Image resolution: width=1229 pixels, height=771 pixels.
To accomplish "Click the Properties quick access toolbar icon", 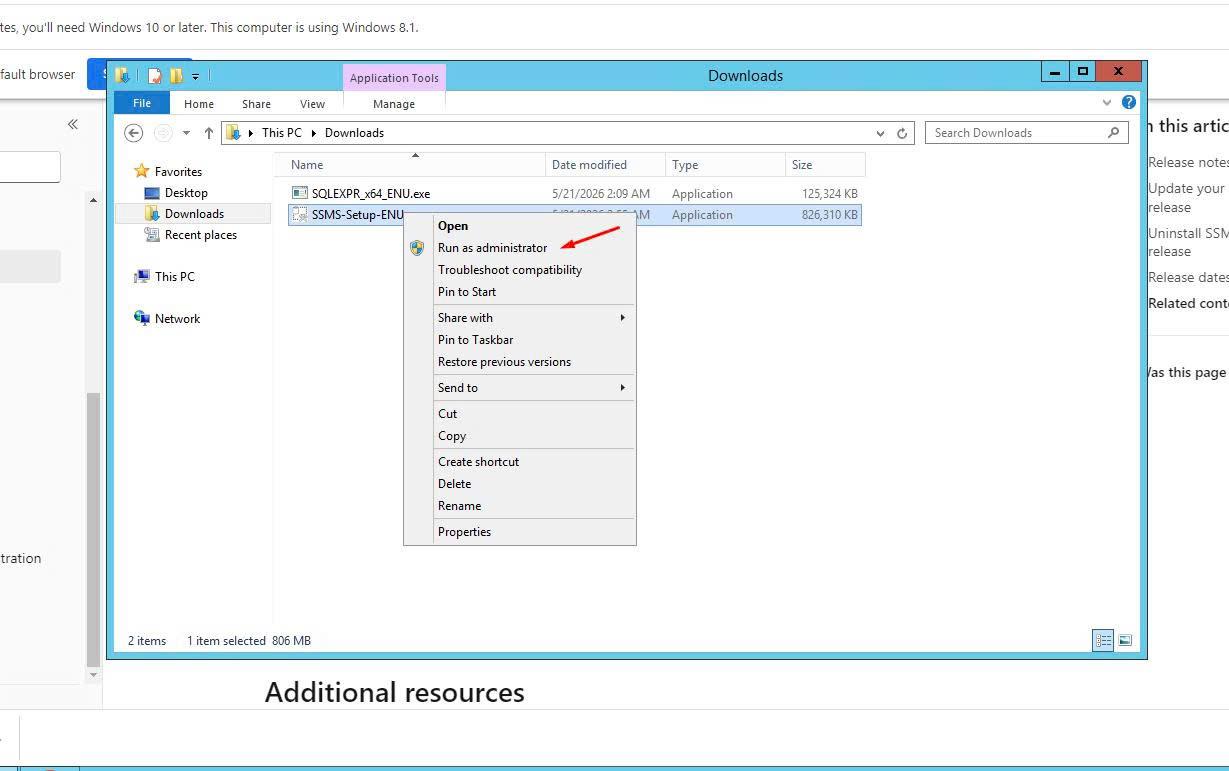I will coord(155,76).
